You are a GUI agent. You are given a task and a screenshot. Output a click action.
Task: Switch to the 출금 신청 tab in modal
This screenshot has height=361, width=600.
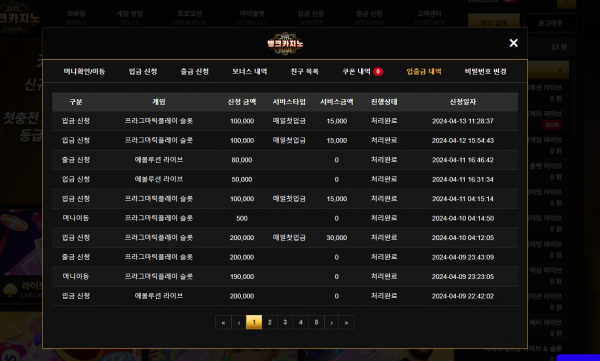[x=194, y=72]
